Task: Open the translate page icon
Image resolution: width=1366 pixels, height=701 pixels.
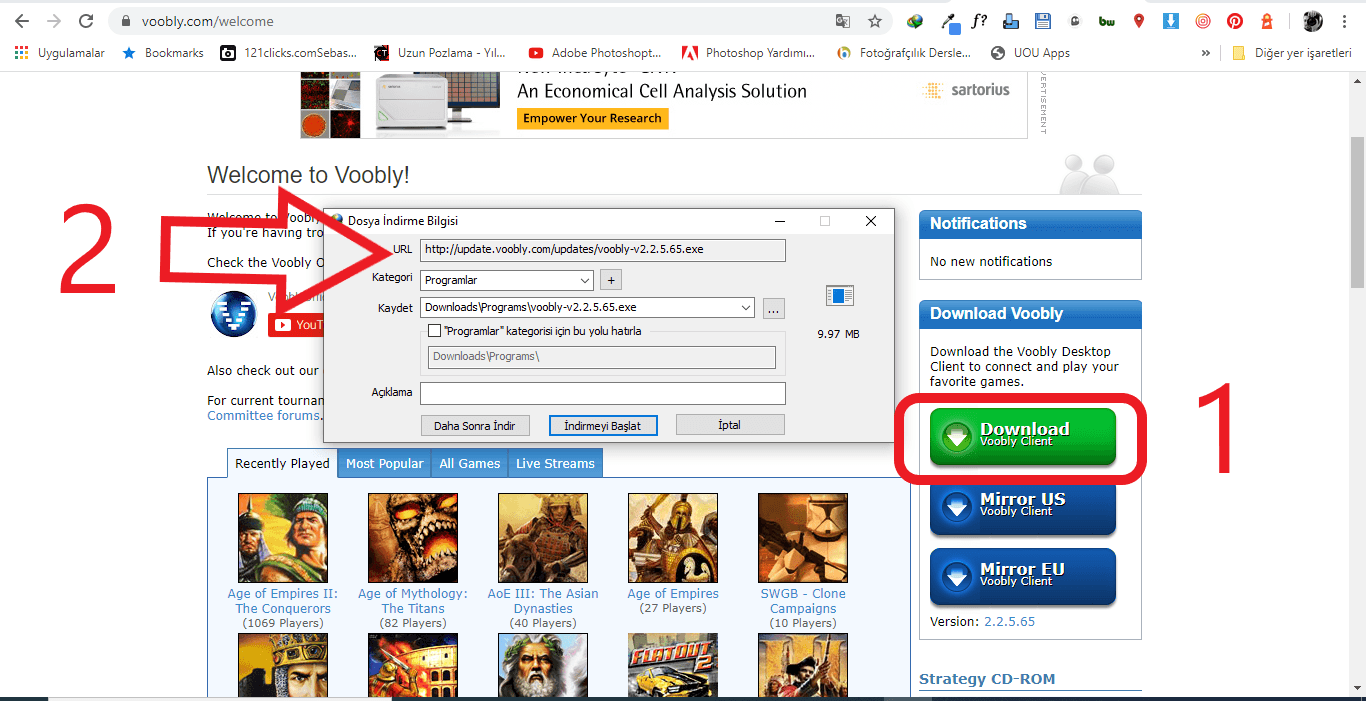Action: (x=843, y=21)
